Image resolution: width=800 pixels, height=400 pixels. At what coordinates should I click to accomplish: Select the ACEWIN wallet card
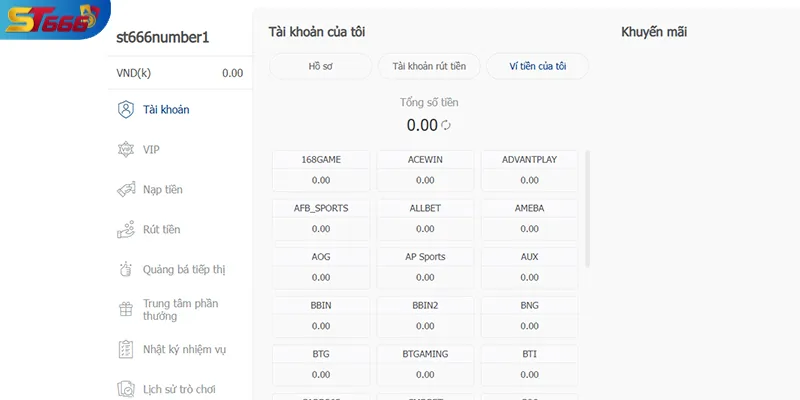pos(425,170)
